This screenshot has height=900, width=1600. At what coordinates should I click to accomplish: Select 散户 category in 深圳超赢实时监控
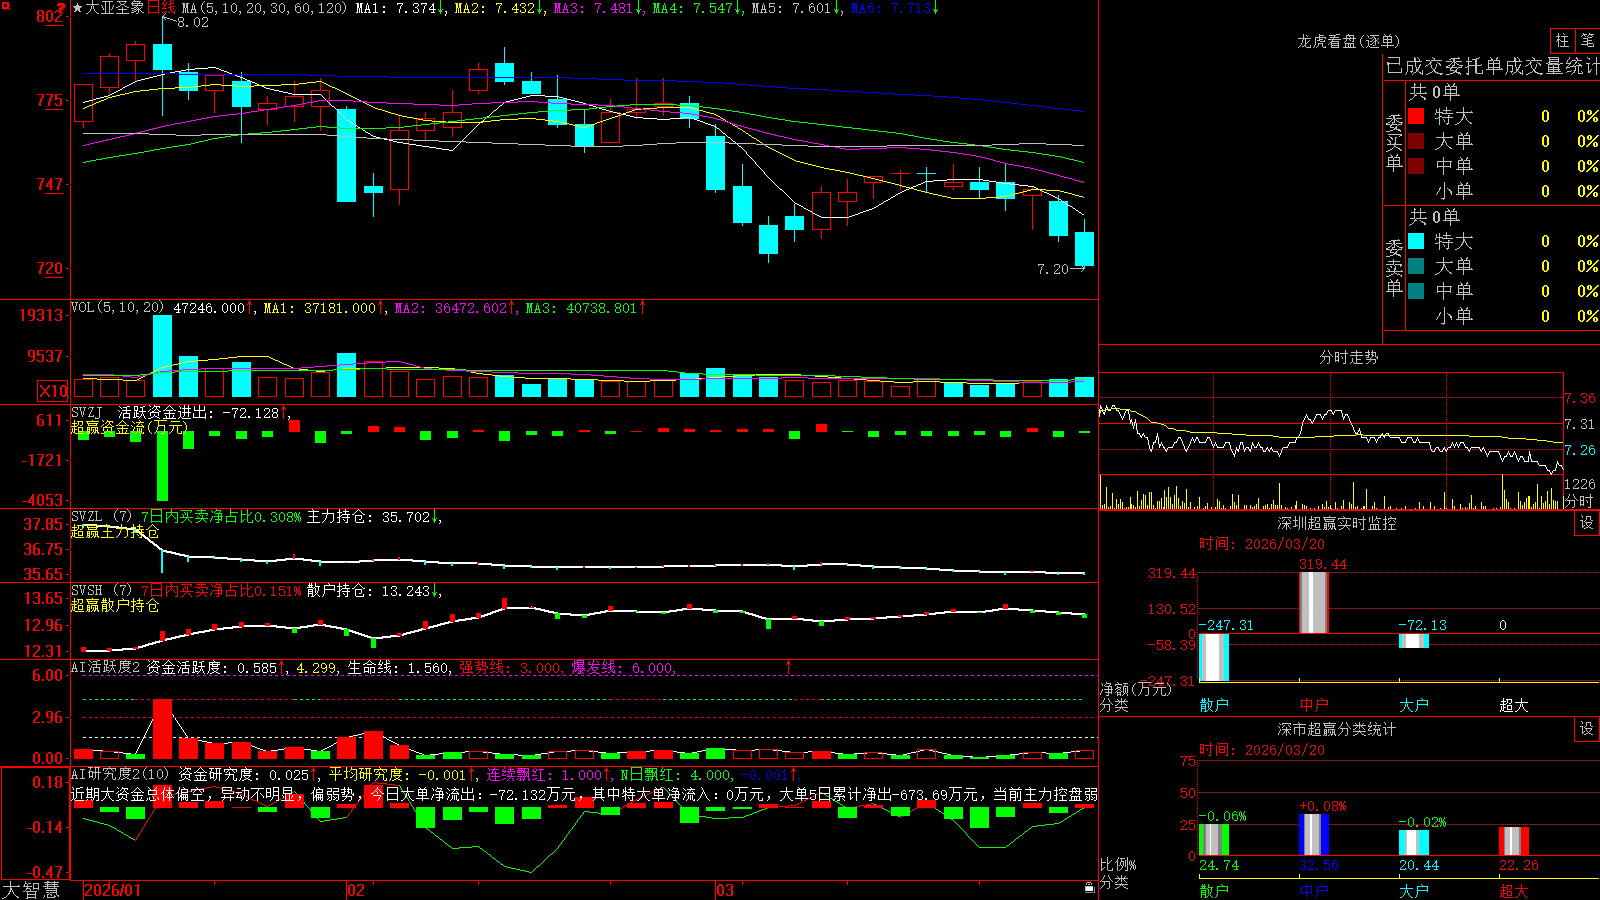[1214, 705]
